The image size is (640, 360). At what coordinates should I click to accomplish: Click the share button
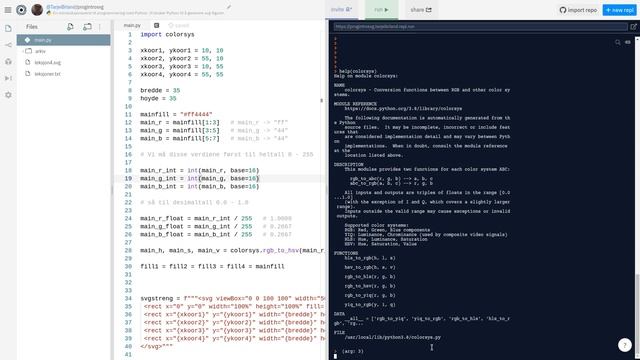pos(421,10)
